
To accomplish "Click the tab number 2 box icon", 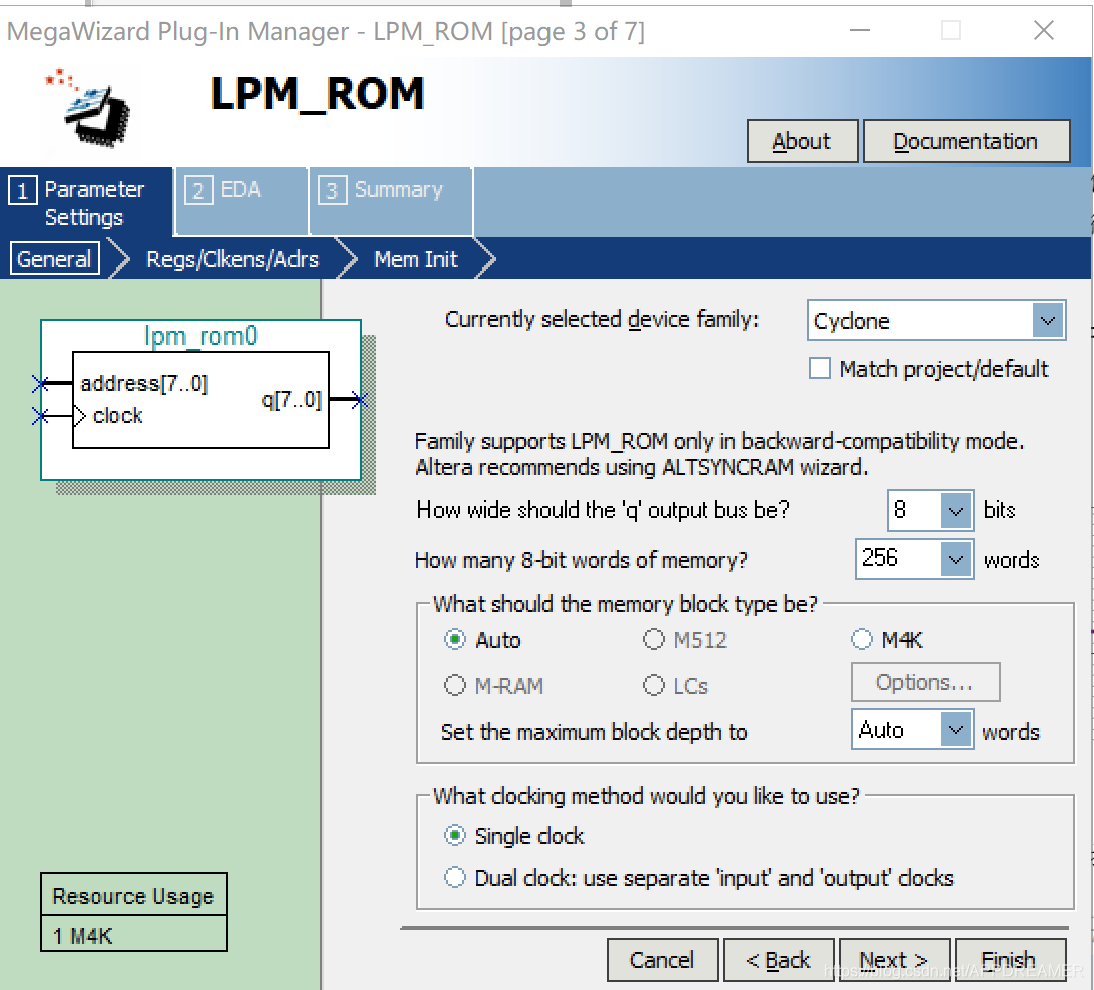I will (x=198, y=190).
